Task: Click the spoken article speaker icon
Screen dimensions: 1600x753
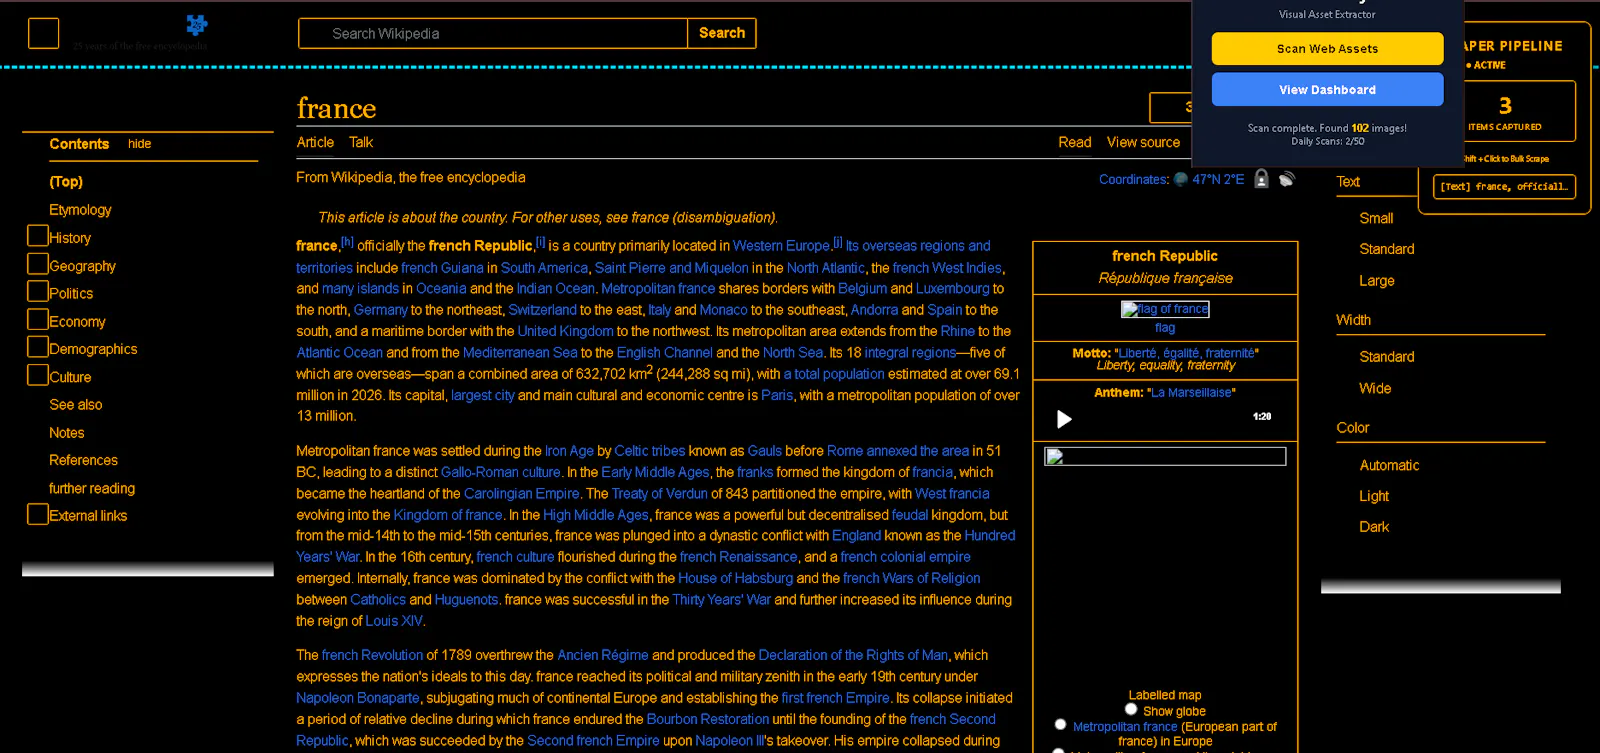Action: (1286, 179)
